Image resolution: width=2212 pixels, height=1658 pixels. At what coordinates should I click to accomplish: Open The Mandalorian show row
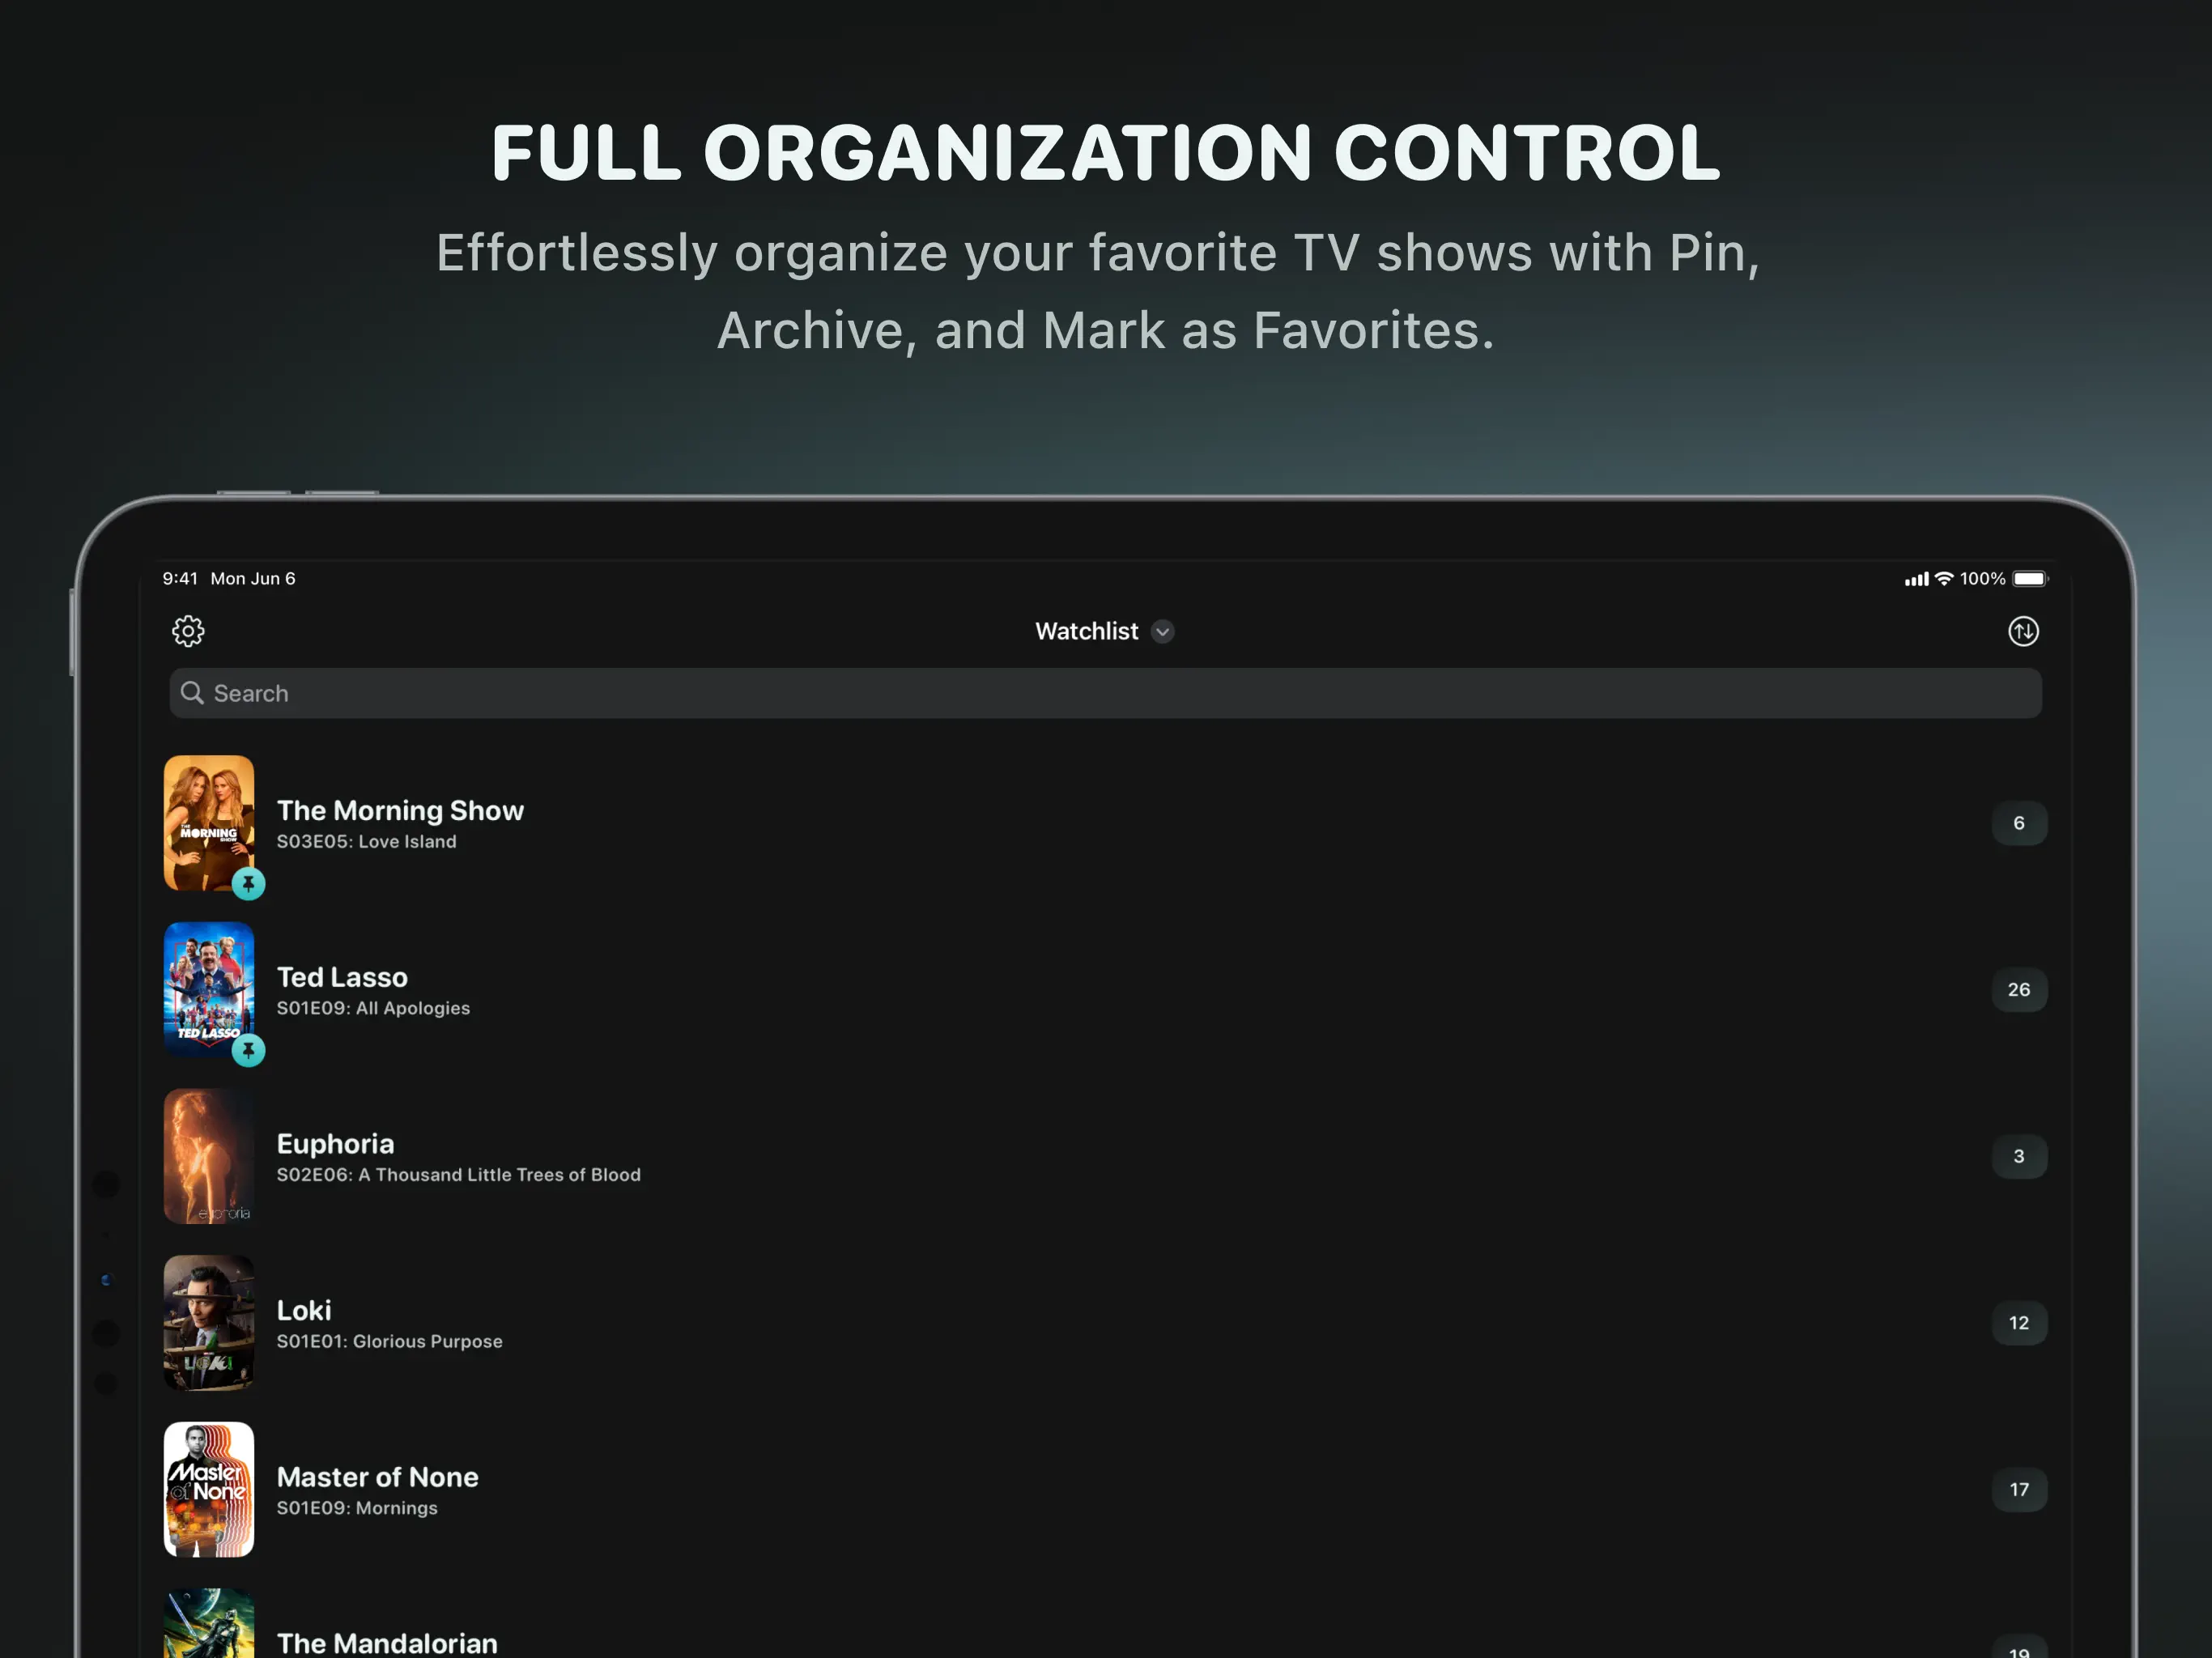(x=387, y=1642)
